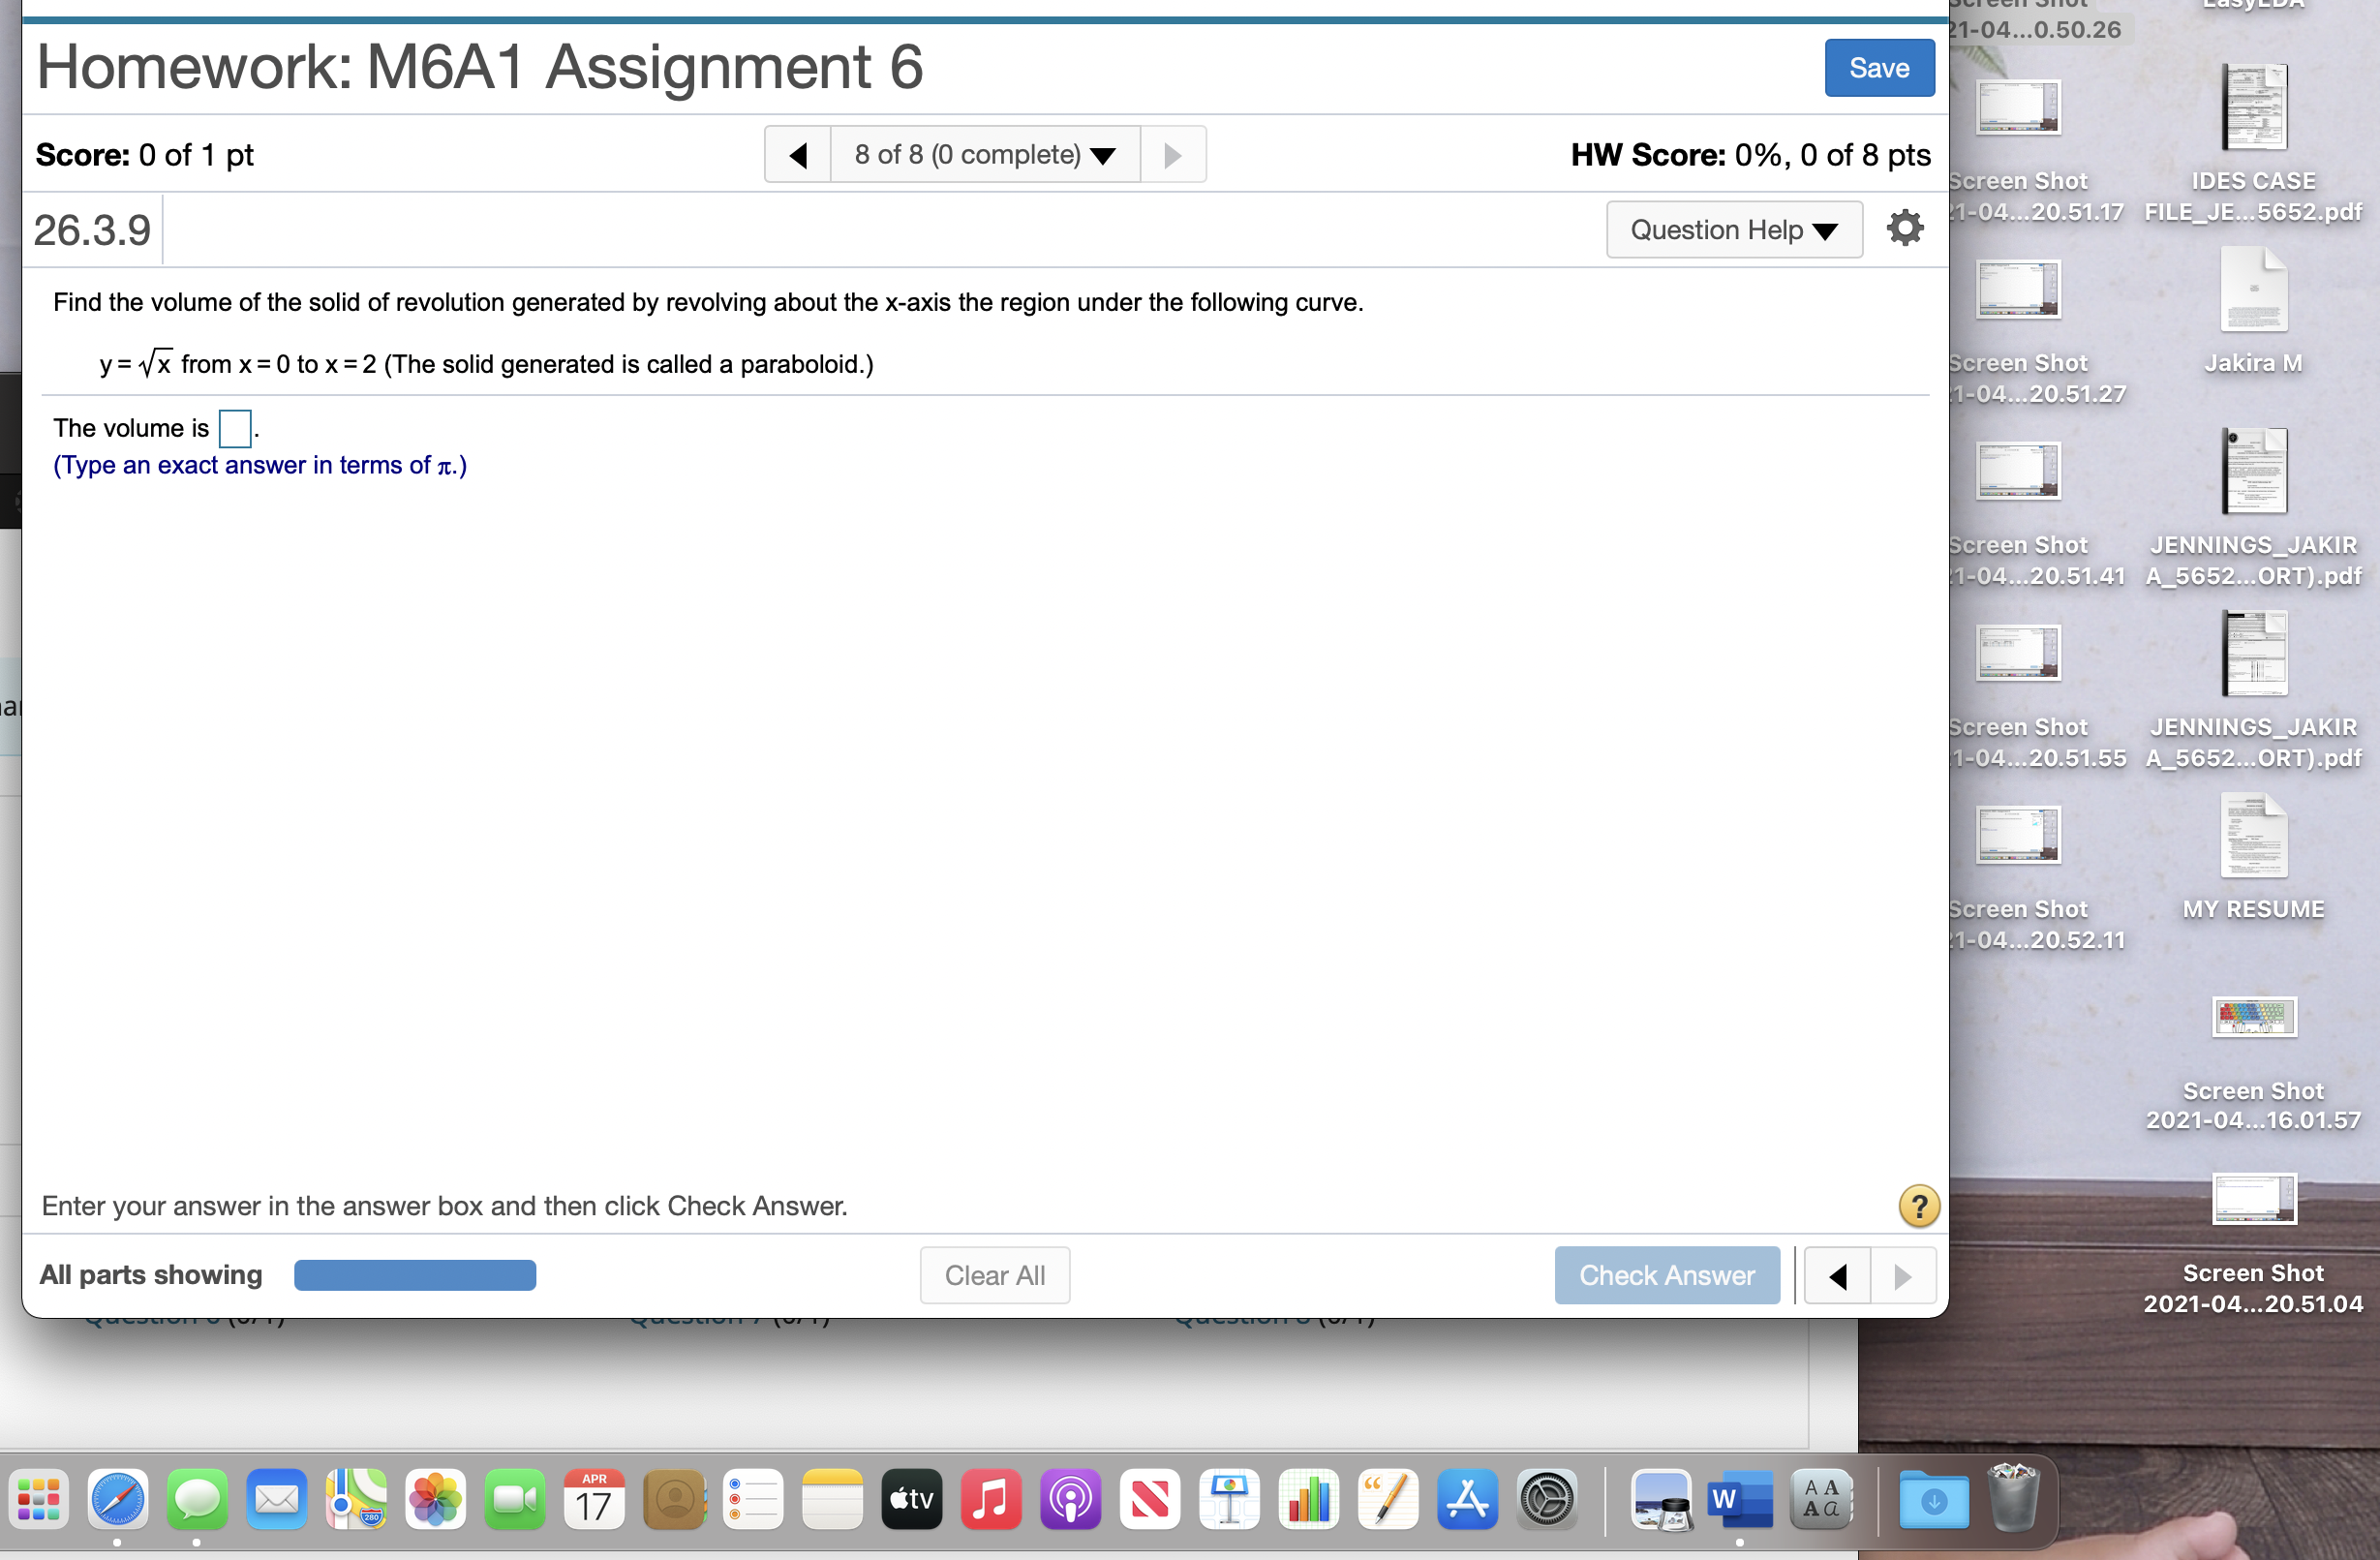Click bottom previous question arrow
2380x1560 pixels.
pyautogui.click(x=1836, y=1276)
